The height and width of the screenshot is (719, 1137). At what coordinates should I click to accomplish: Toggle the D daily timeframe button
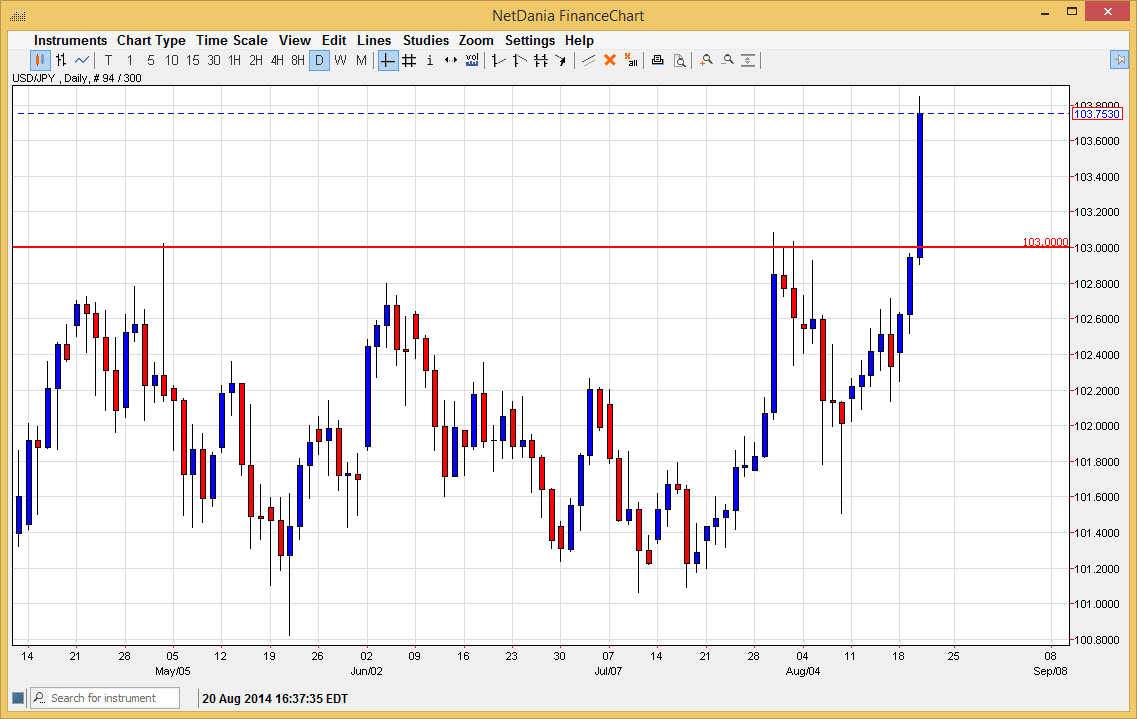(x=319, y=60)
